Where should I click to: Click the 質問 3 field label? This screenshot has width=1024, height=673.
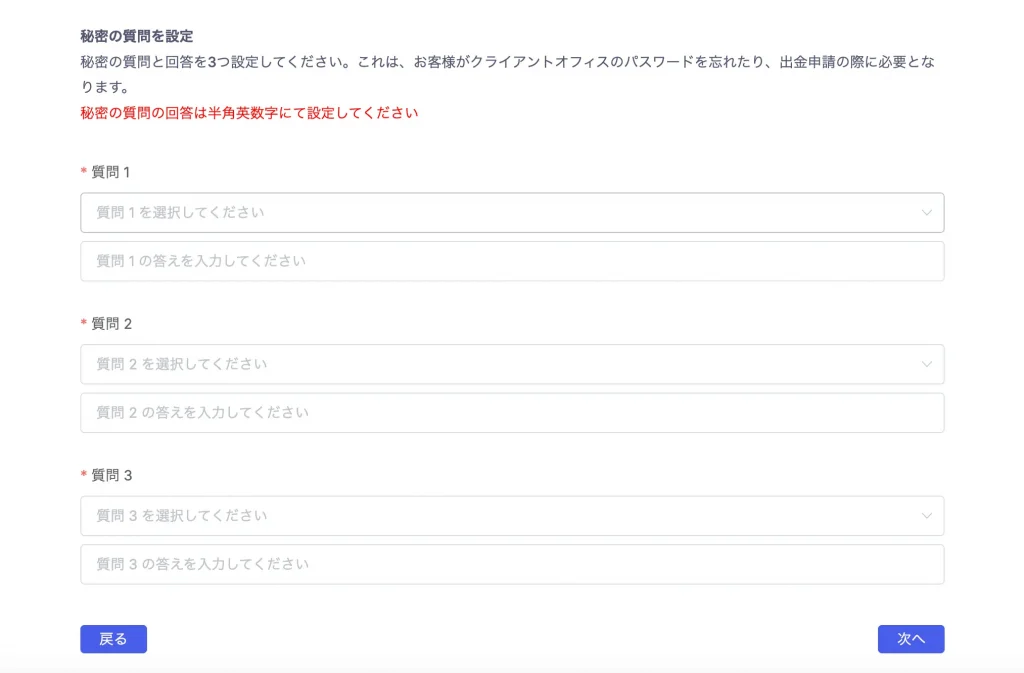111,475
